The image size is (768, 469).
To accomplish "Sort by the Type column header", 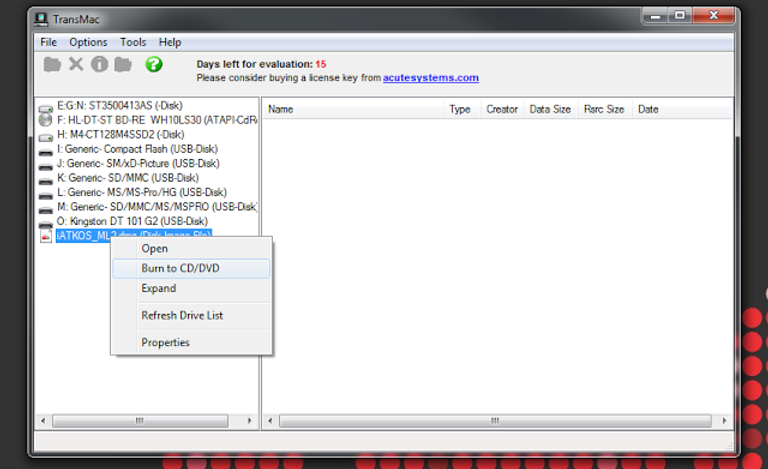I will tap(460, 109).
